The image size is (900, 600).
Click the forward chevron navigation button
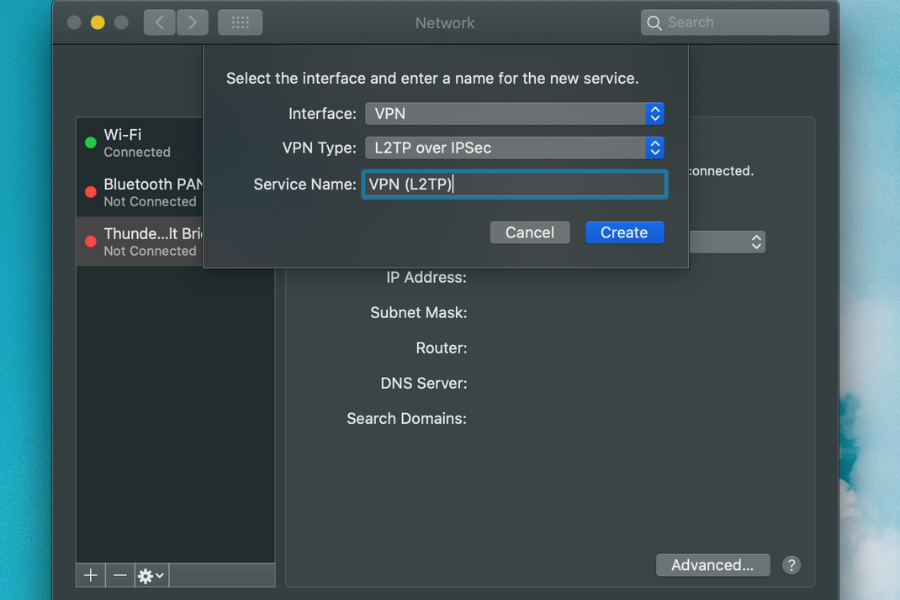tap(192, 22)
